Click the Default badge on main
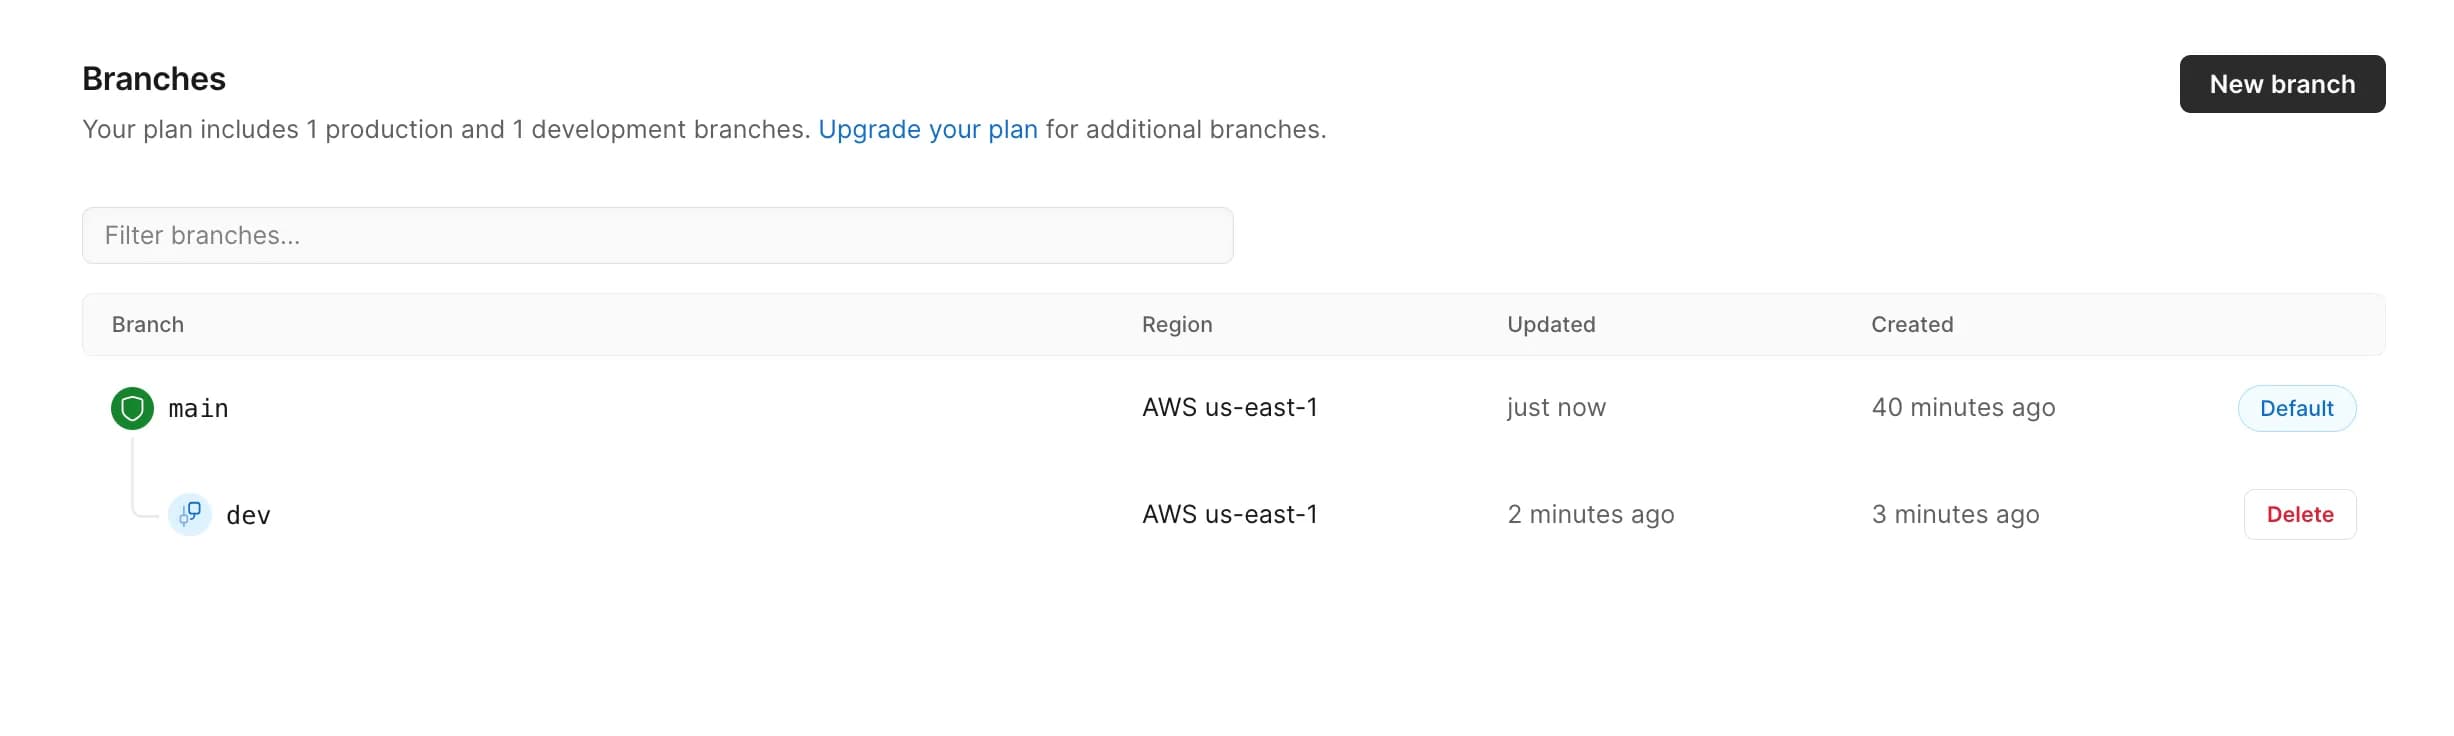 coord(2297,408)
